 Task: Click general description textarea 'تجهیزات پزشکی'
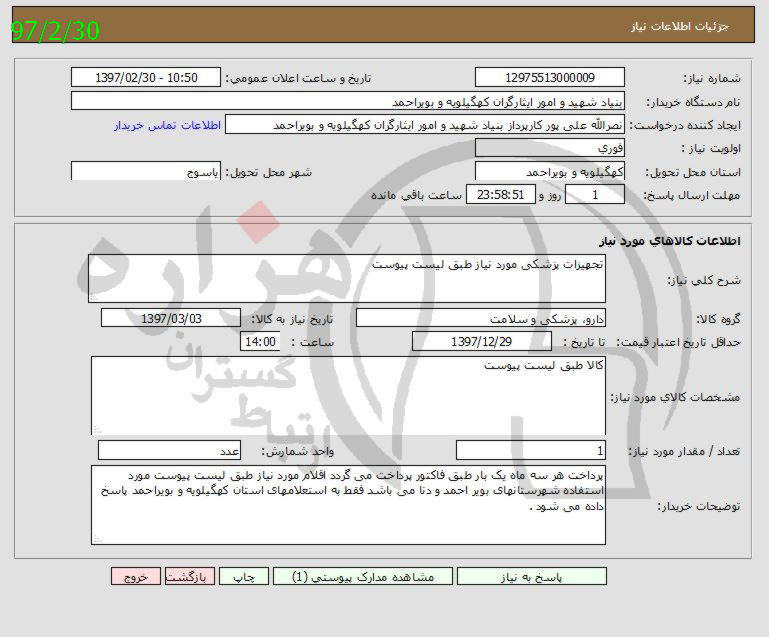point(347,278)
